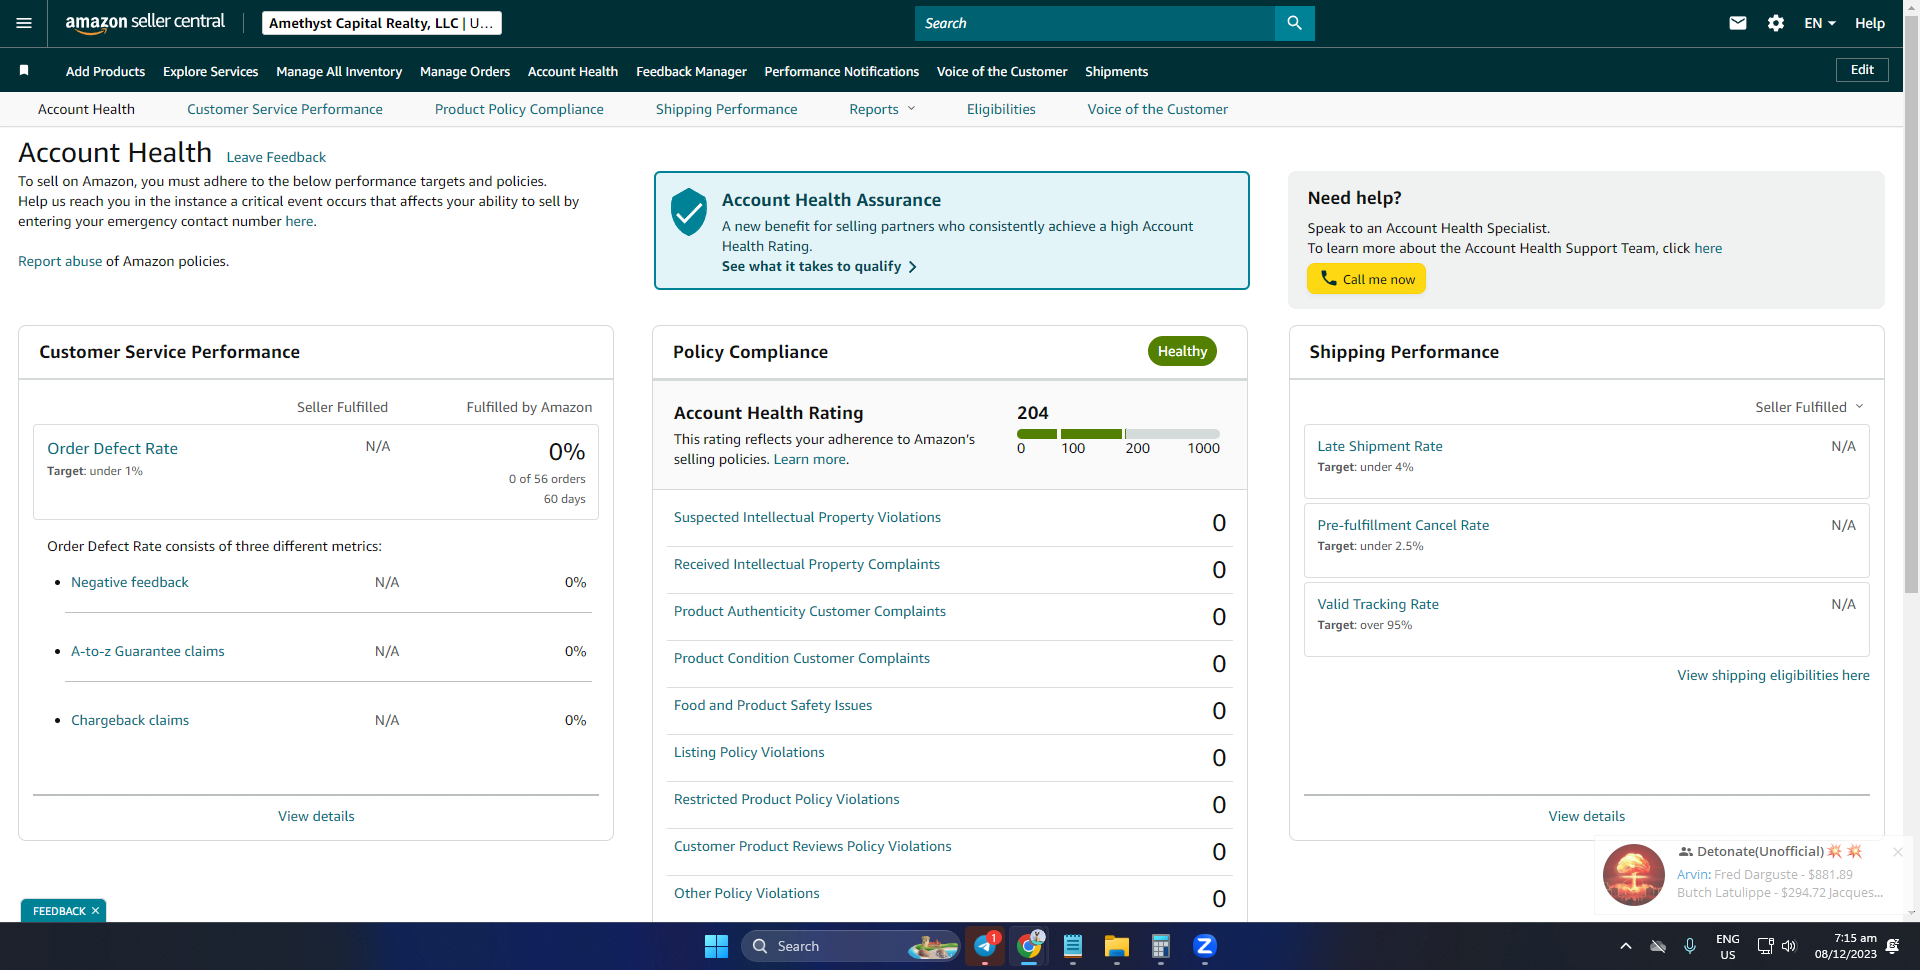Open Manage Orders
This screenshot has height=970, width=1920.
tap(465, 71)
